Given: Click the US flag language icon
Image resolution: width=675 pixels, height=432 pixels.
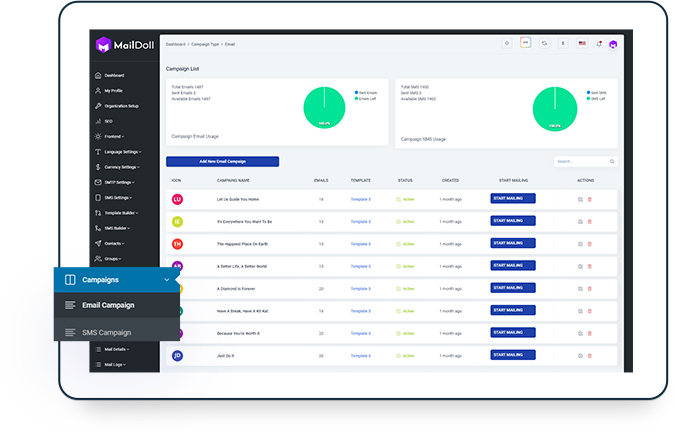Looking at the screenshot, I should pos(581,44).
